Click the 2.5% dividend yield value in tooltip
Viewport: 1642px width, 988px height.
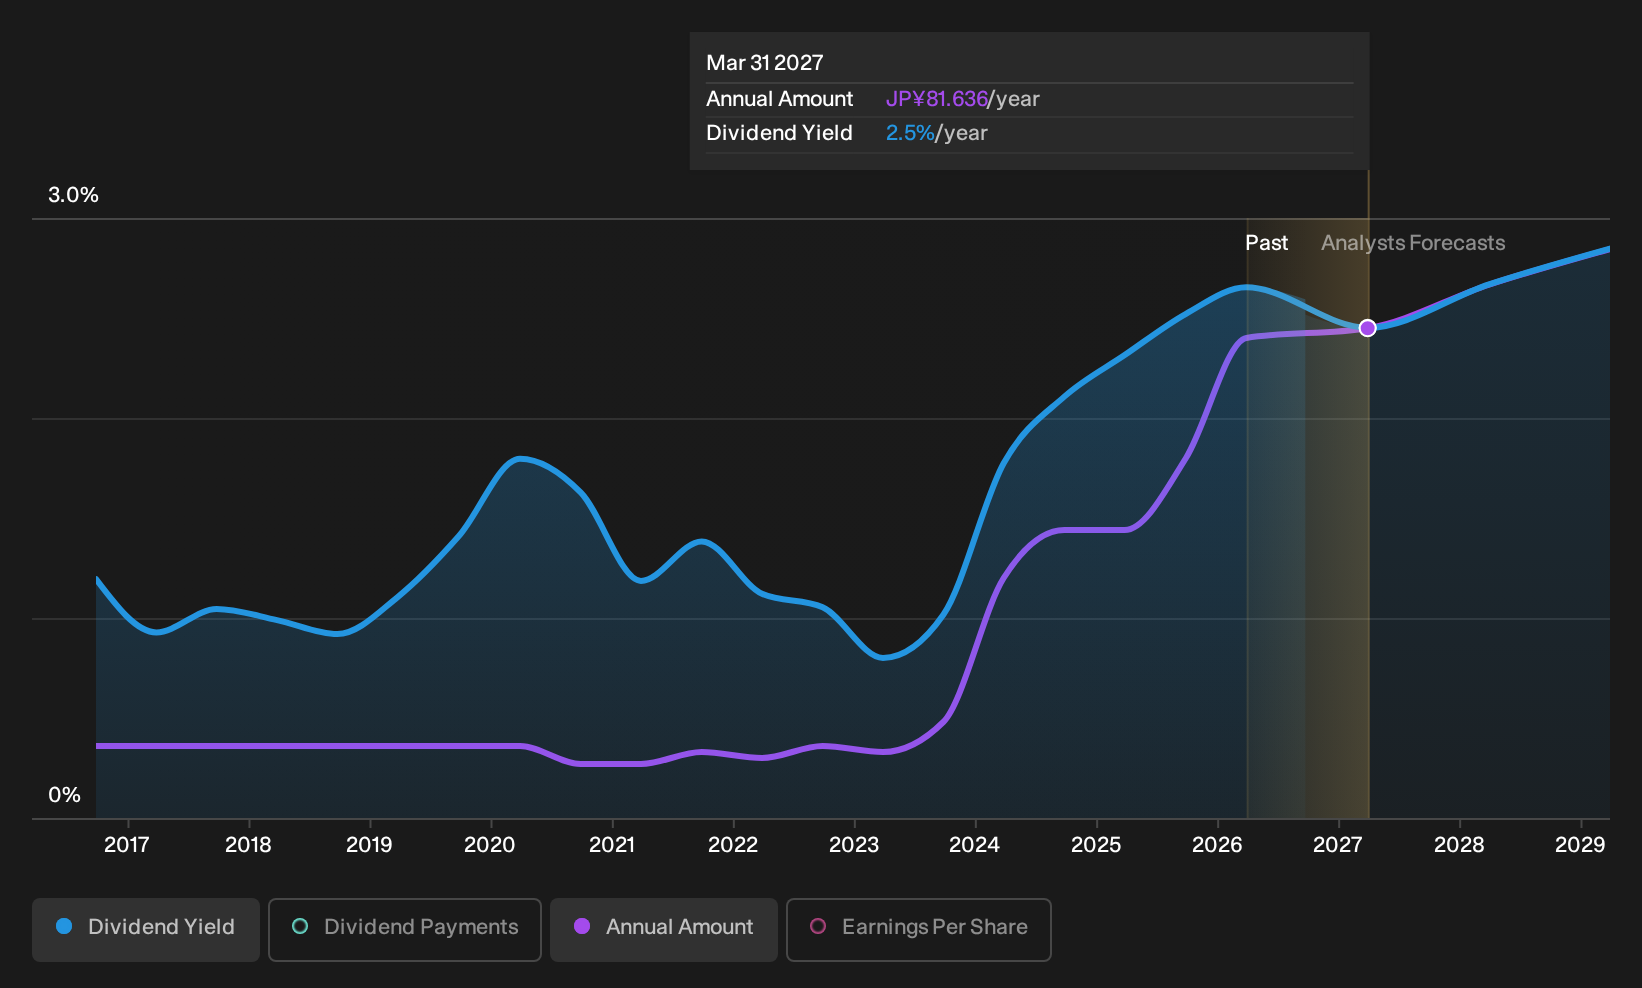(910, 133)
